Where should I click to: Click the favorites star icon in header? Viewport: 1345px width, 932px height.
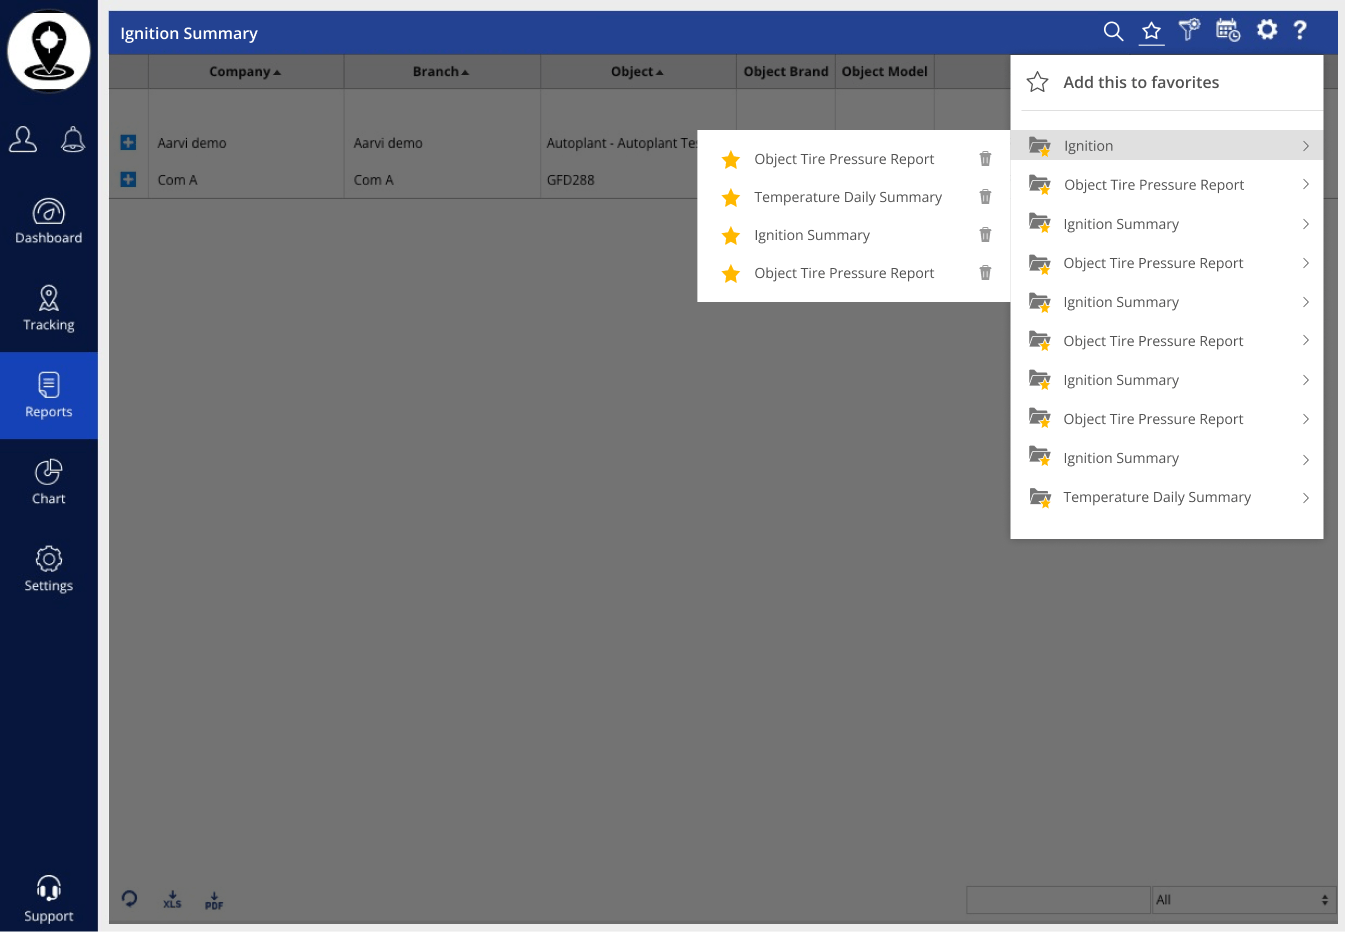(x=1151, y=32)
